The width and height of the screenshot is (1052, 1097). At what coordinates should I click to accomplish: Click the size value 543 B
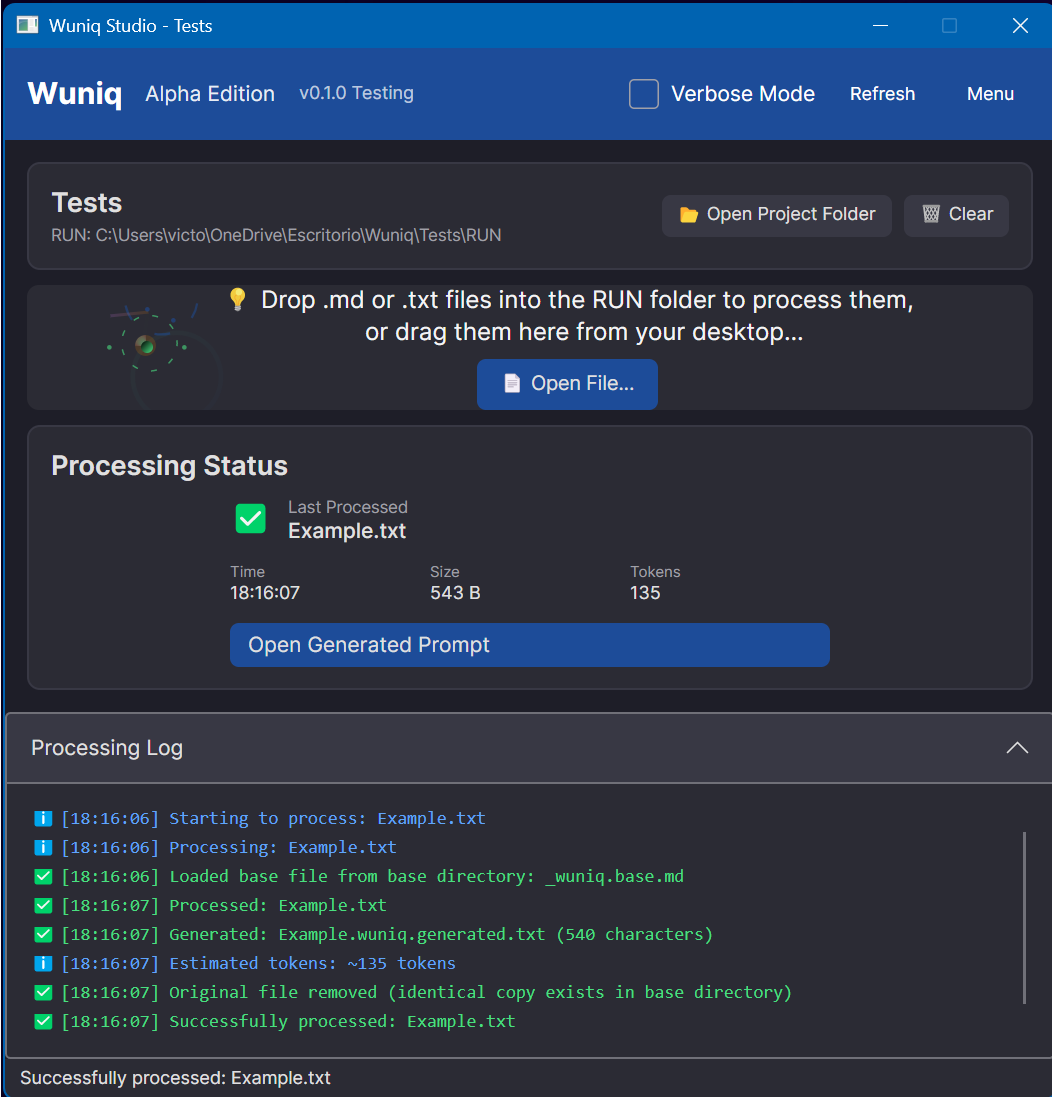[455, 593]
